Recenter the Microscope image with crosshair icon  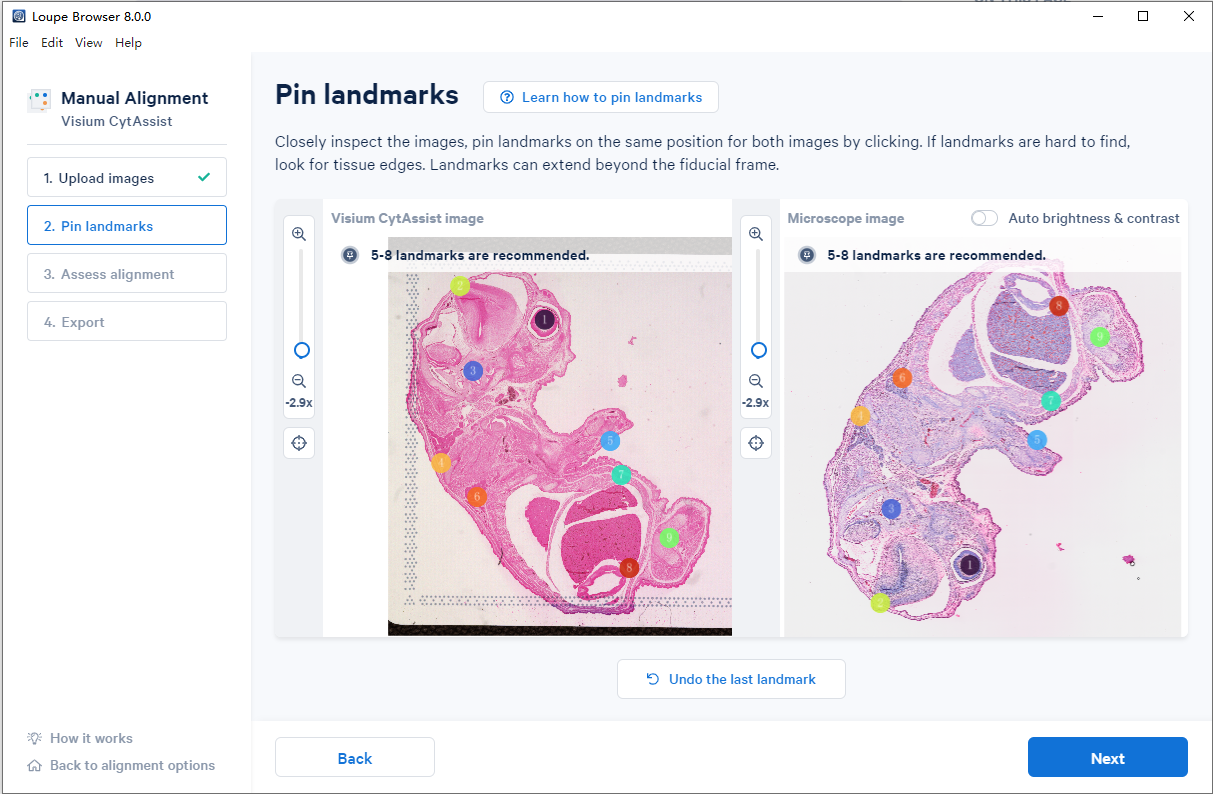(756, 442)
